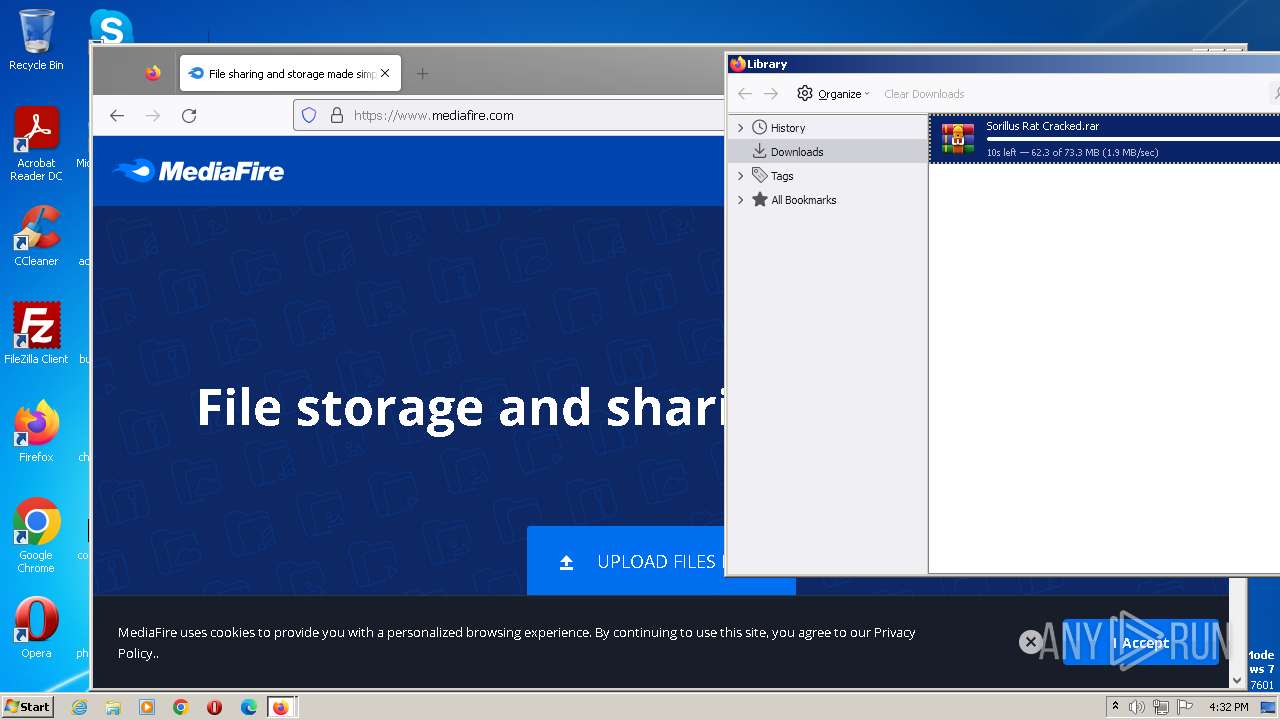Select All Bookmarks in Library sidebar
Image resolution: width=1280 pixels, height=720 pixels.
tap(803, 200)
